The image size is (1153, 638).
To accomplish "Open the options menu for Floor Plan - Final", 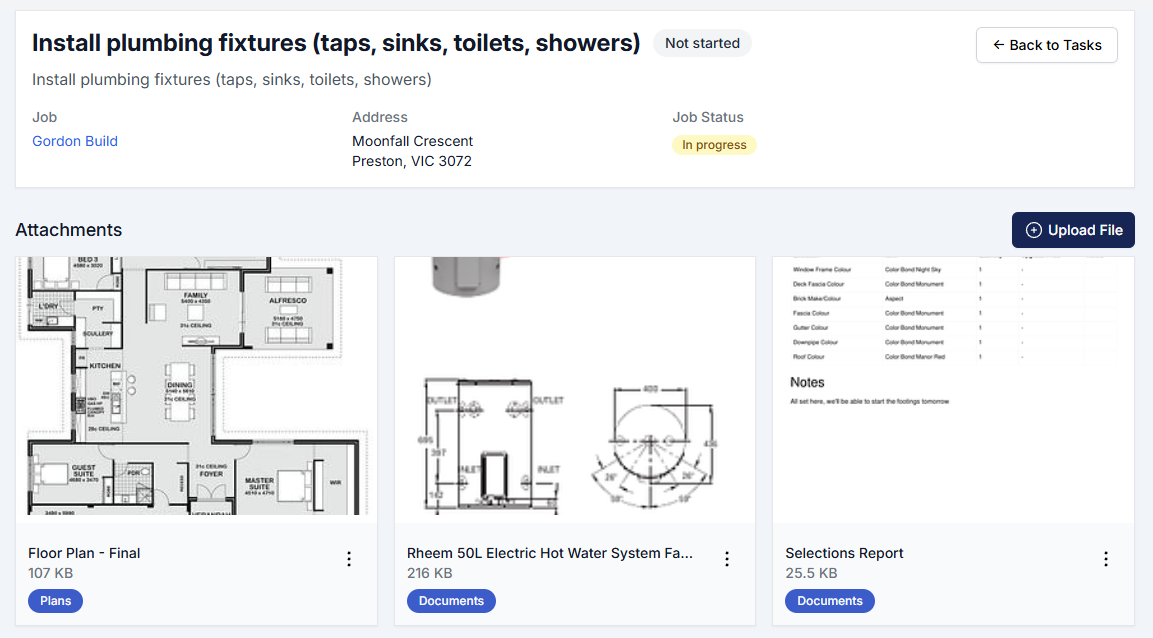I will [349, 558].
